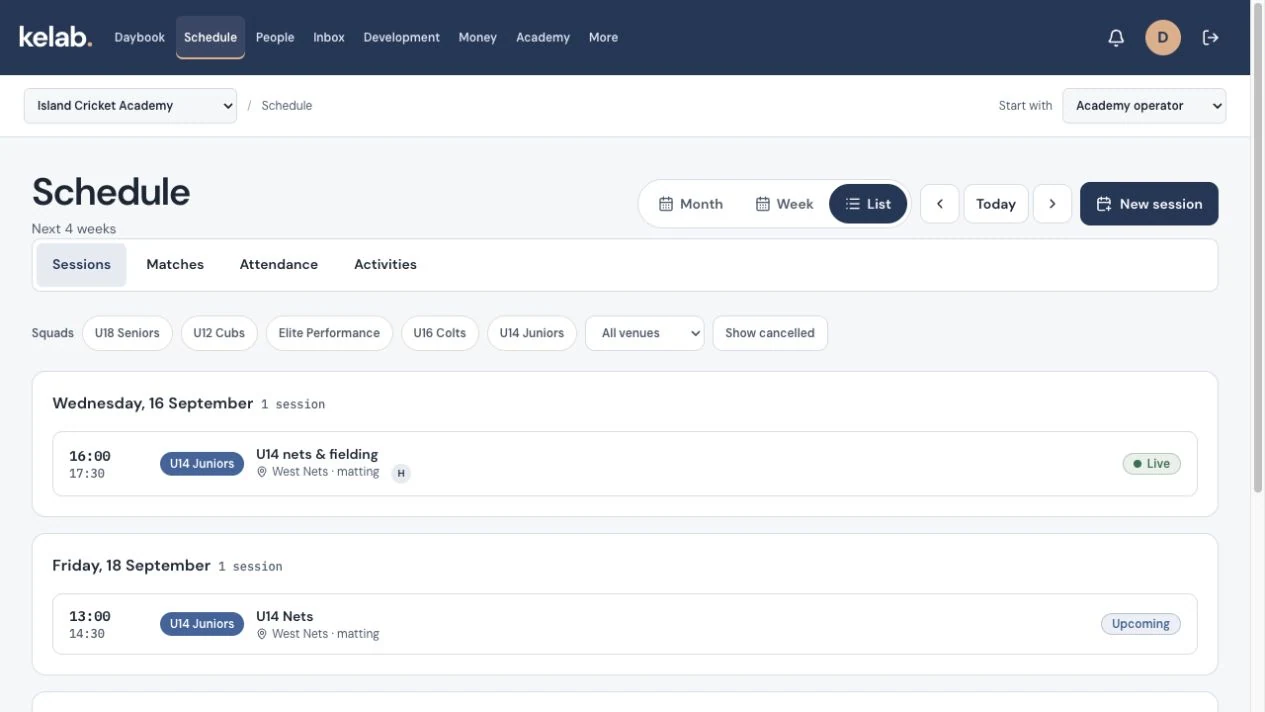Toggle Elite Performance squad filter

(x=329, y=333)
